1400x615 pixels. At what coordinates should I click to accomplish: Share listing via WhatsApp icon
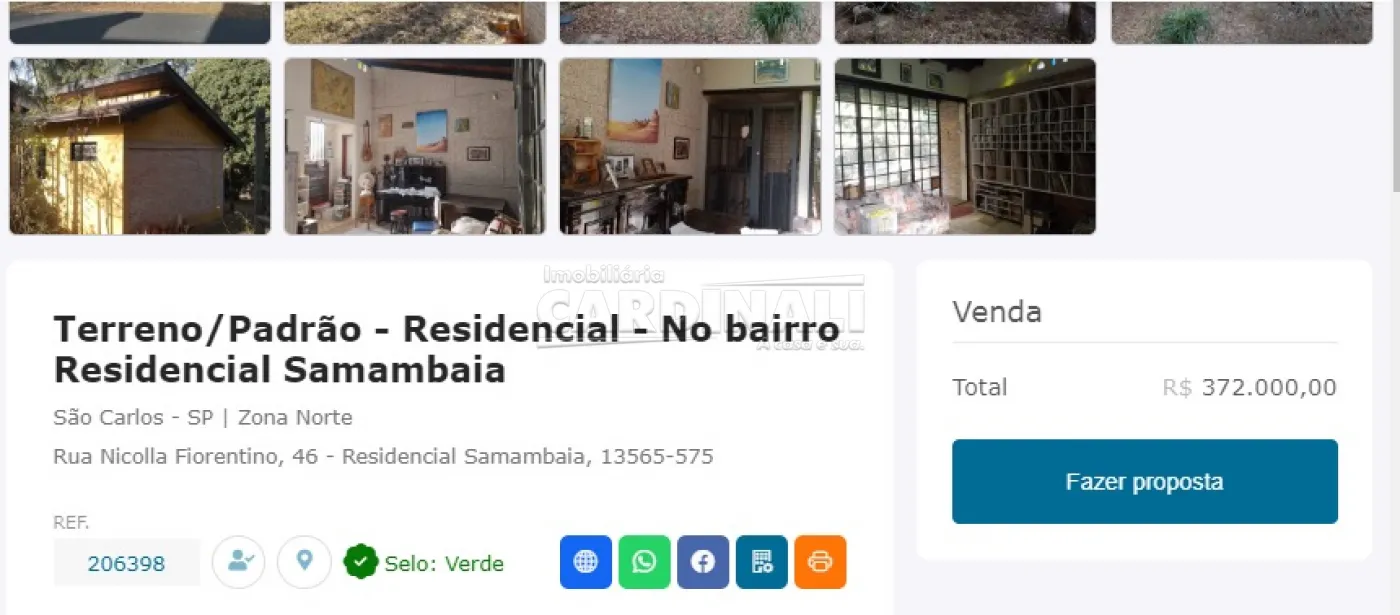coord(644,562)
